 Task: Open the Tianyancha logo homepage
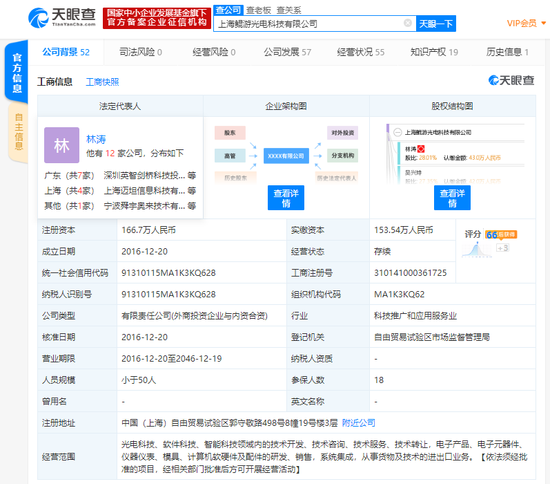click(x=62, y=18)
